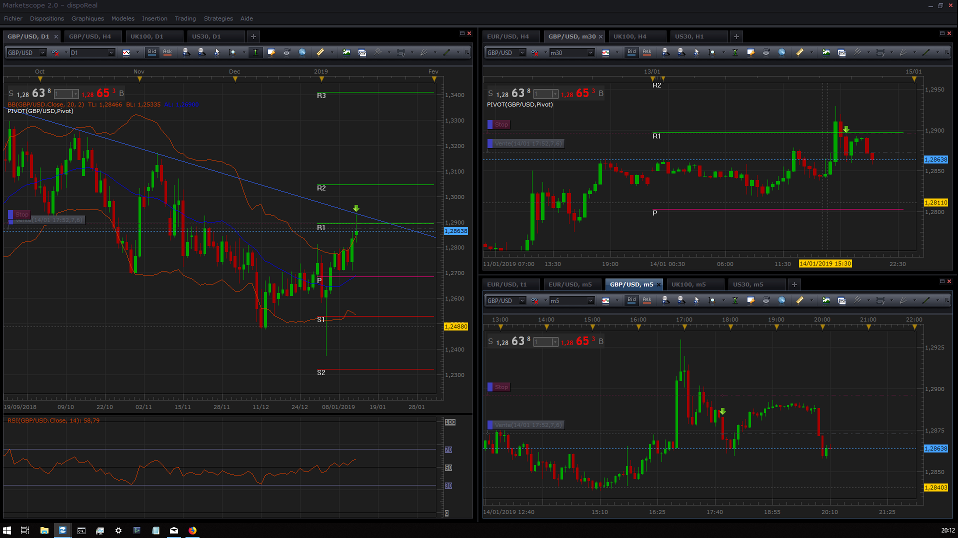
Task: Open the Trading menu
Action: pyautogui.click(x=185, y=18)
